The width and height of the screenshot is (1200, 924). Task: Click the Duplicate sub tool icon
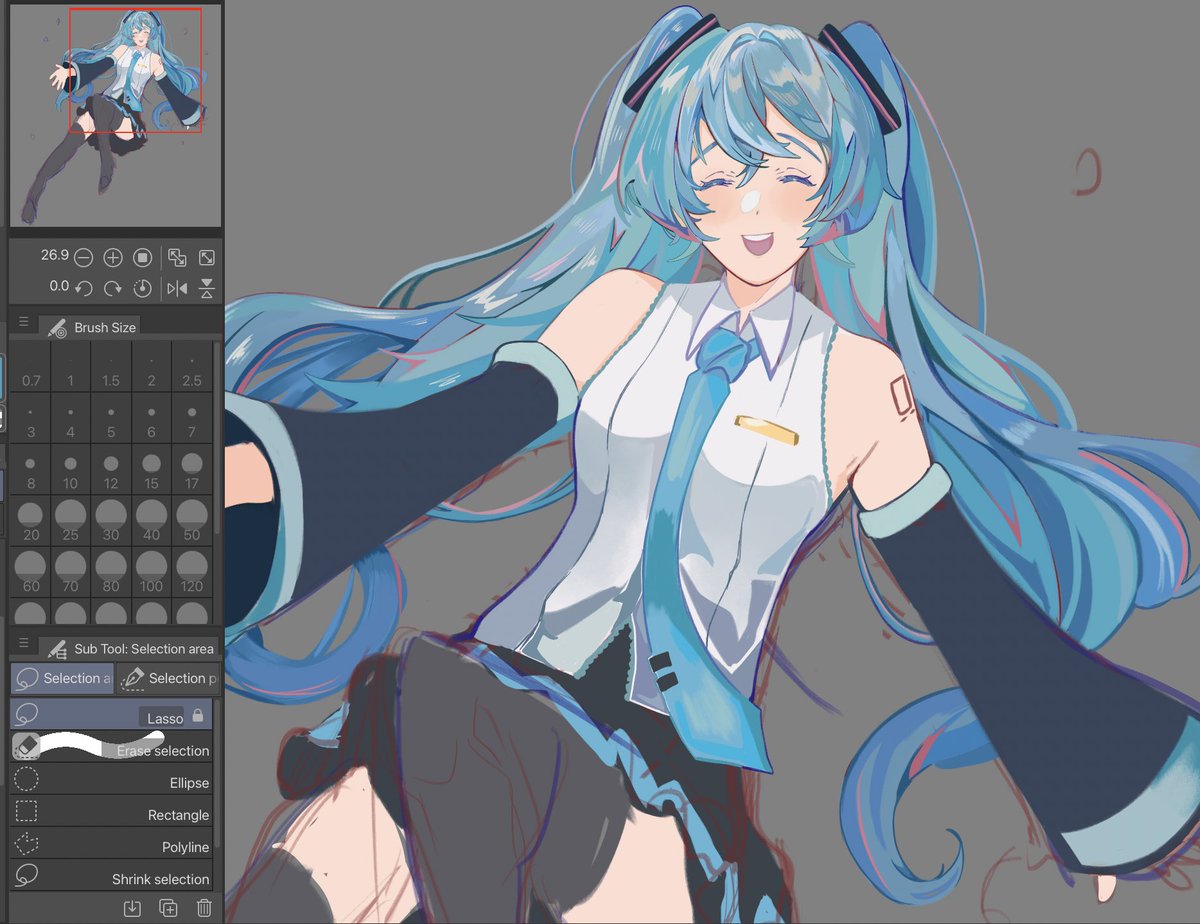coord(168,908)
